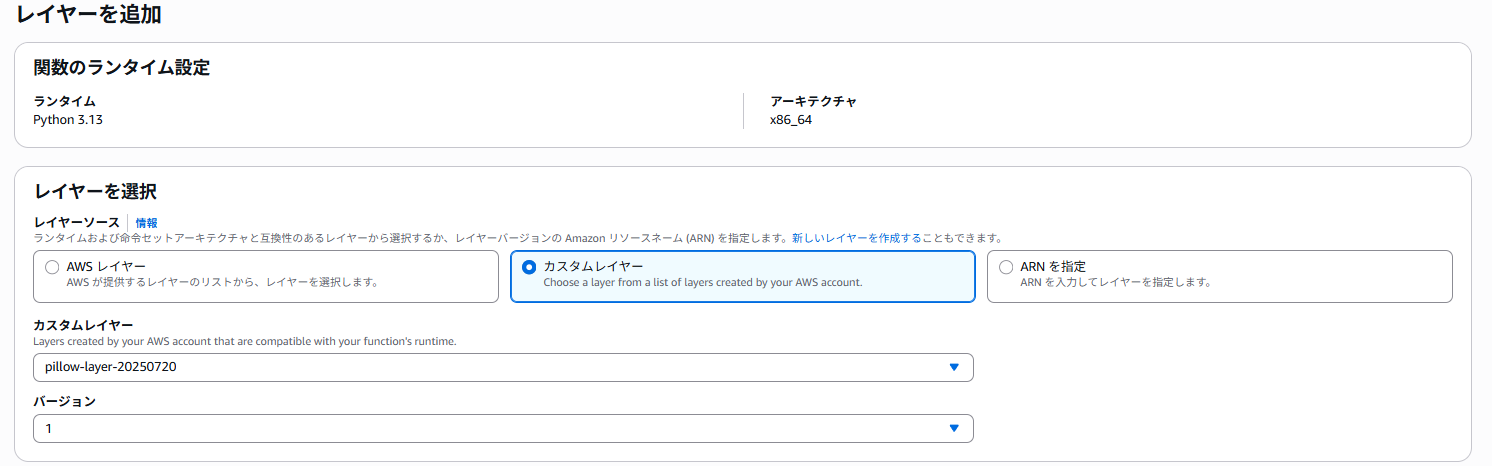Click the 関数のランタイム設定 section heading

(121, 68)
